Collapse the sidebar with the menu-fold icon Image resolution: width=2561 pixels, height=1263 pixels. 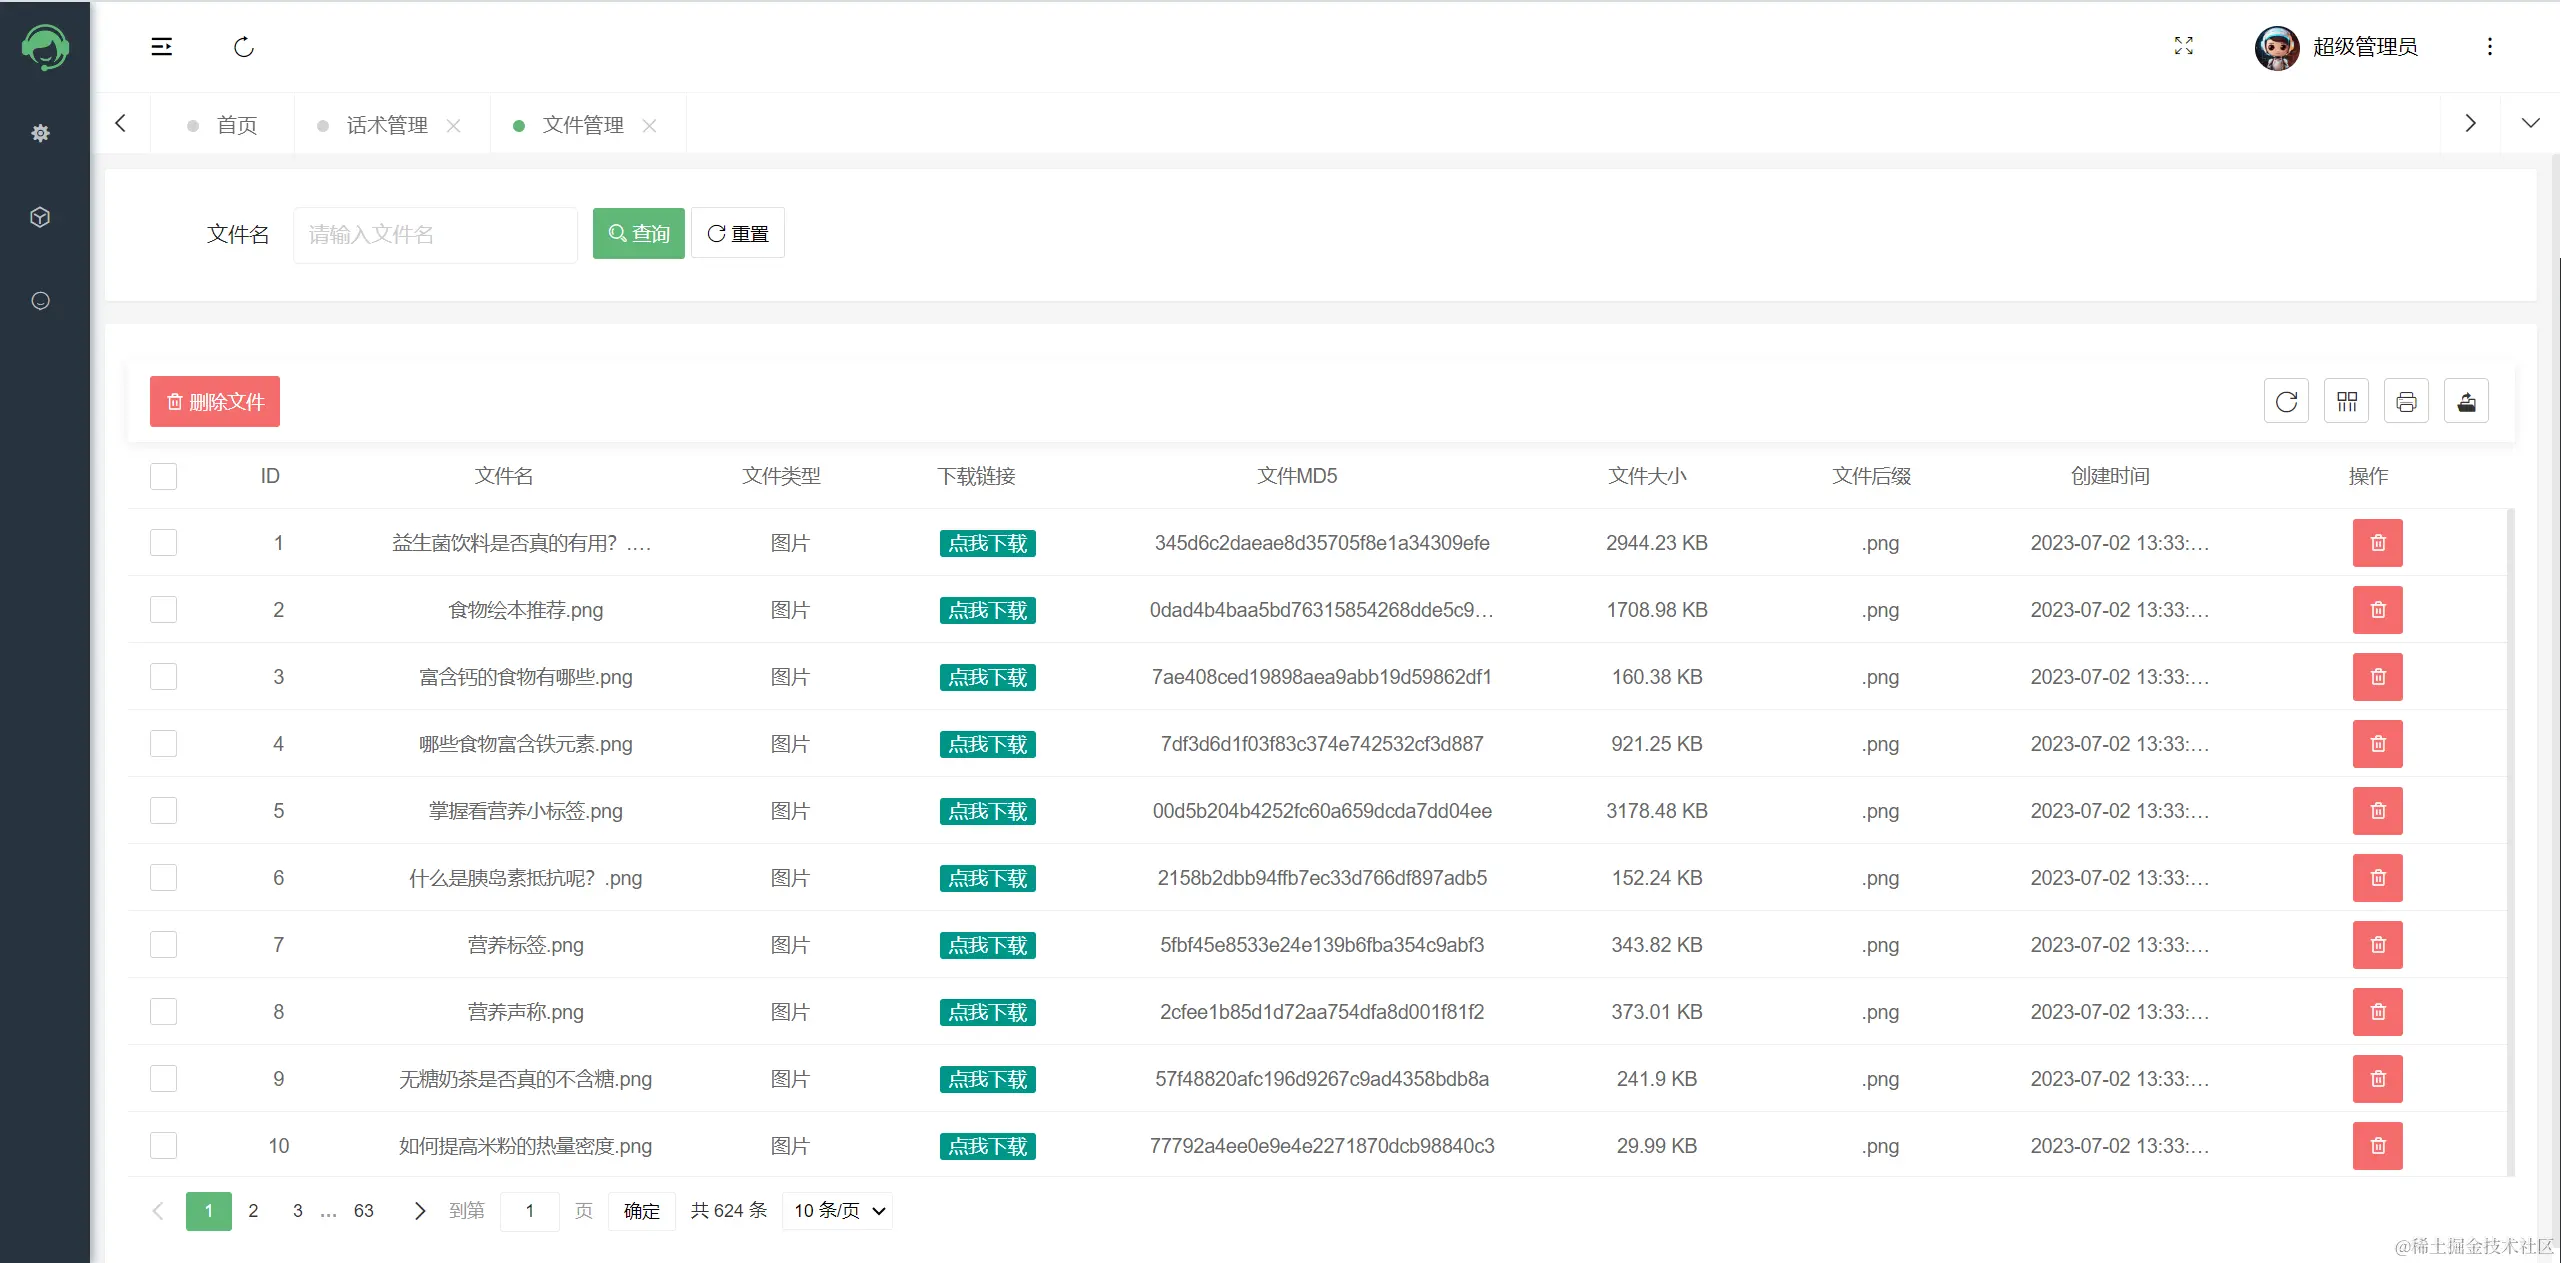click(x=161, y=47)
